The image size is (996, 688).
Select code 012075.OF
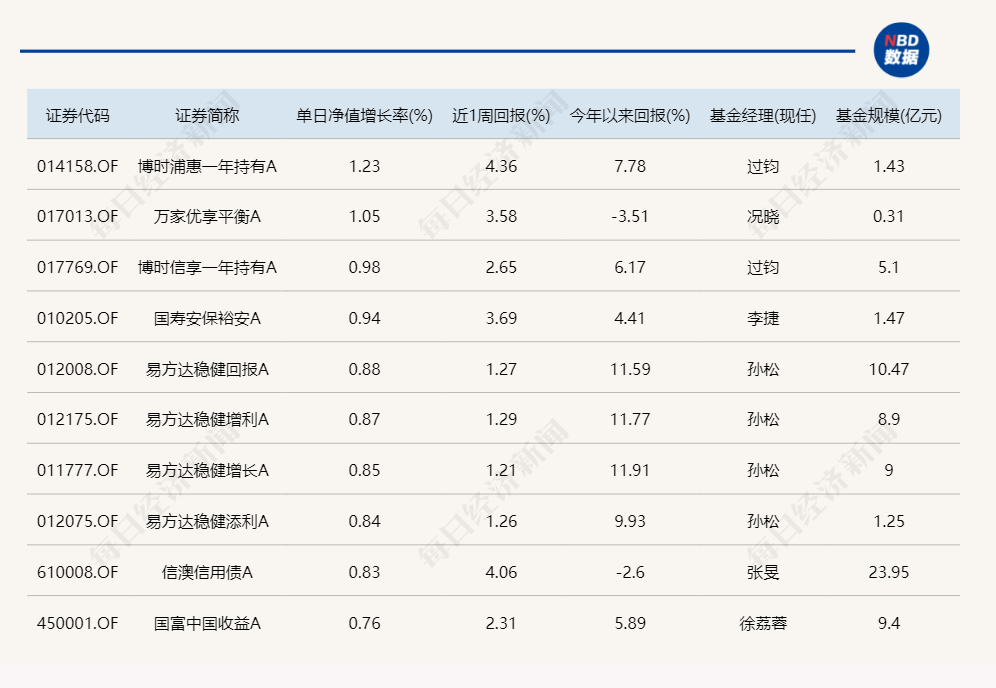pos(77,521)
